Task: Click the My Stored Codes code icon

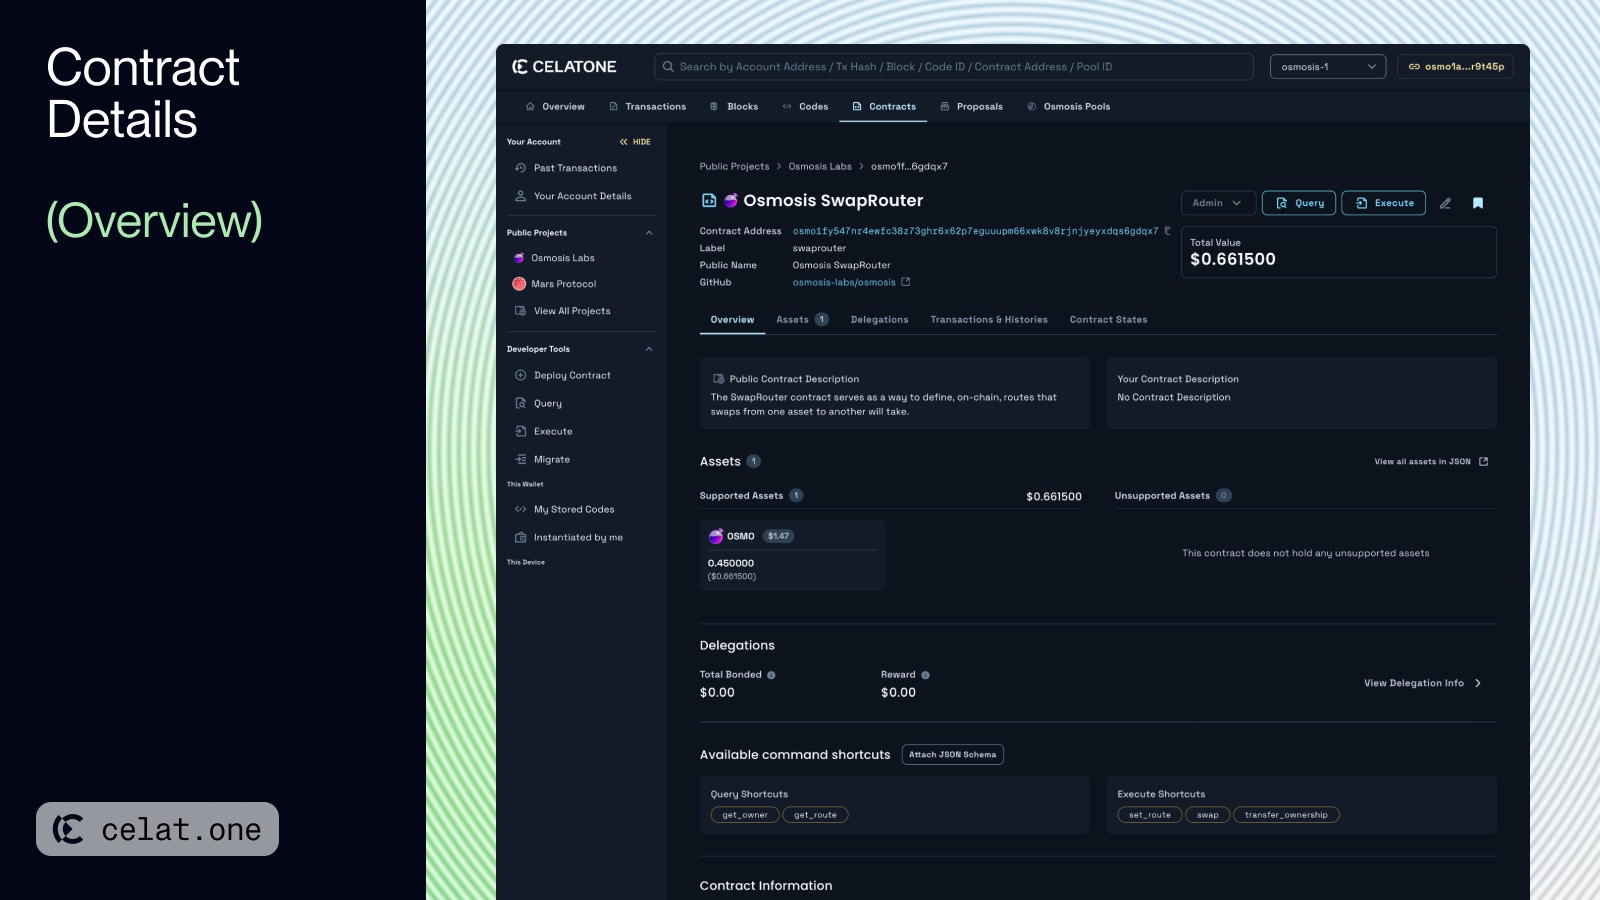Action: 520,509
